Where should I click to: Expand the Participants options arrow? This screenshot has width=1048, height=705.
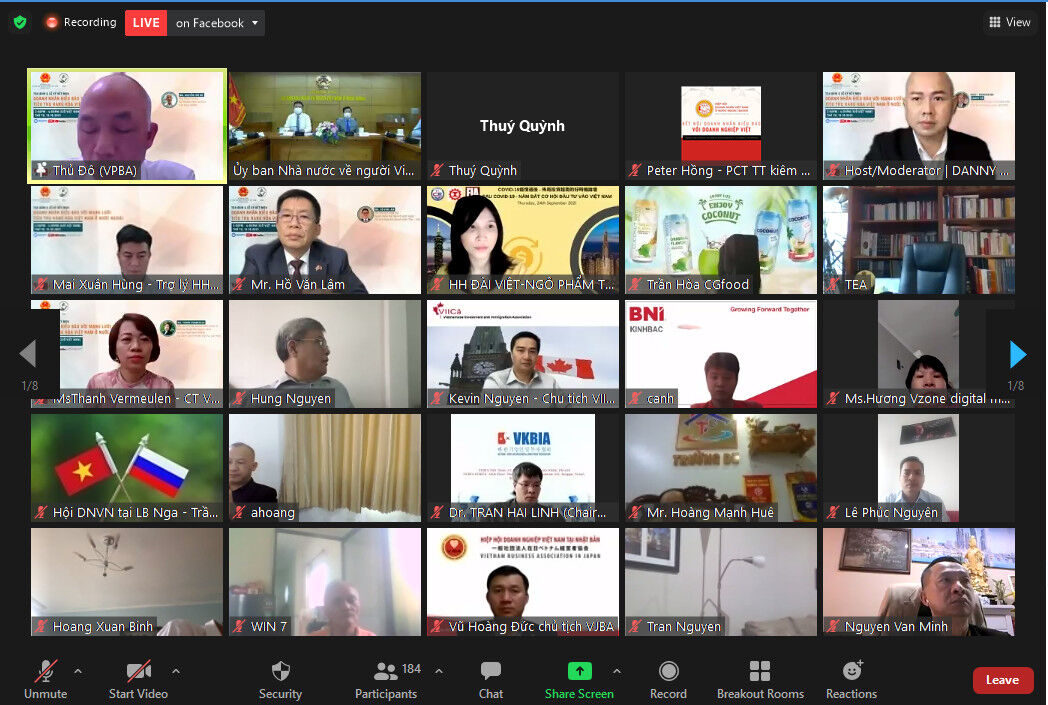438,671
